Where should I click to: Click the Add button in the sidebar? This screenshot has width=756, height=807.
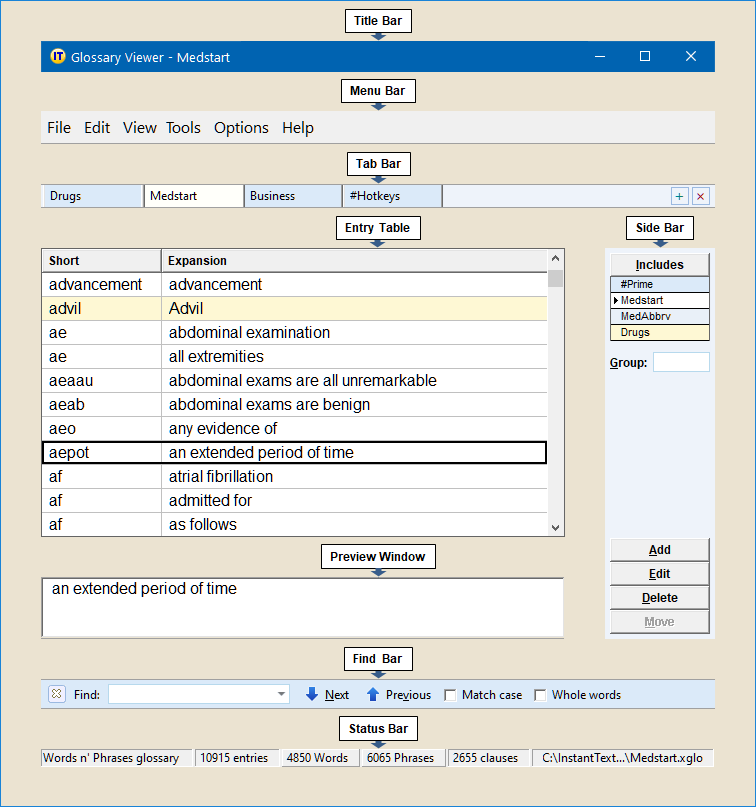coord(659,550)
